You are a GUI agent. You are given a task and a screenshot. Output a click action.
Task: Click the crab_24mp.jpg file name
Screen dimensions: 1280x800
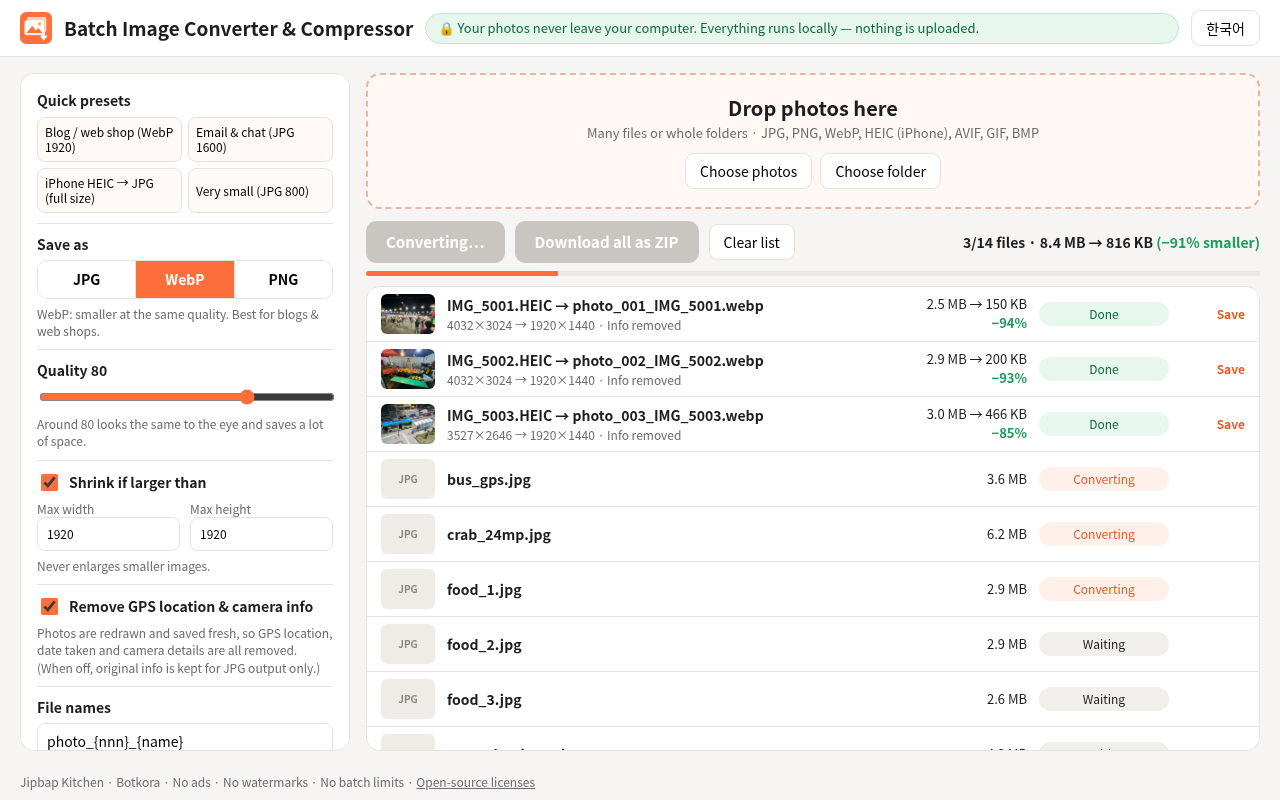(499, 534)
